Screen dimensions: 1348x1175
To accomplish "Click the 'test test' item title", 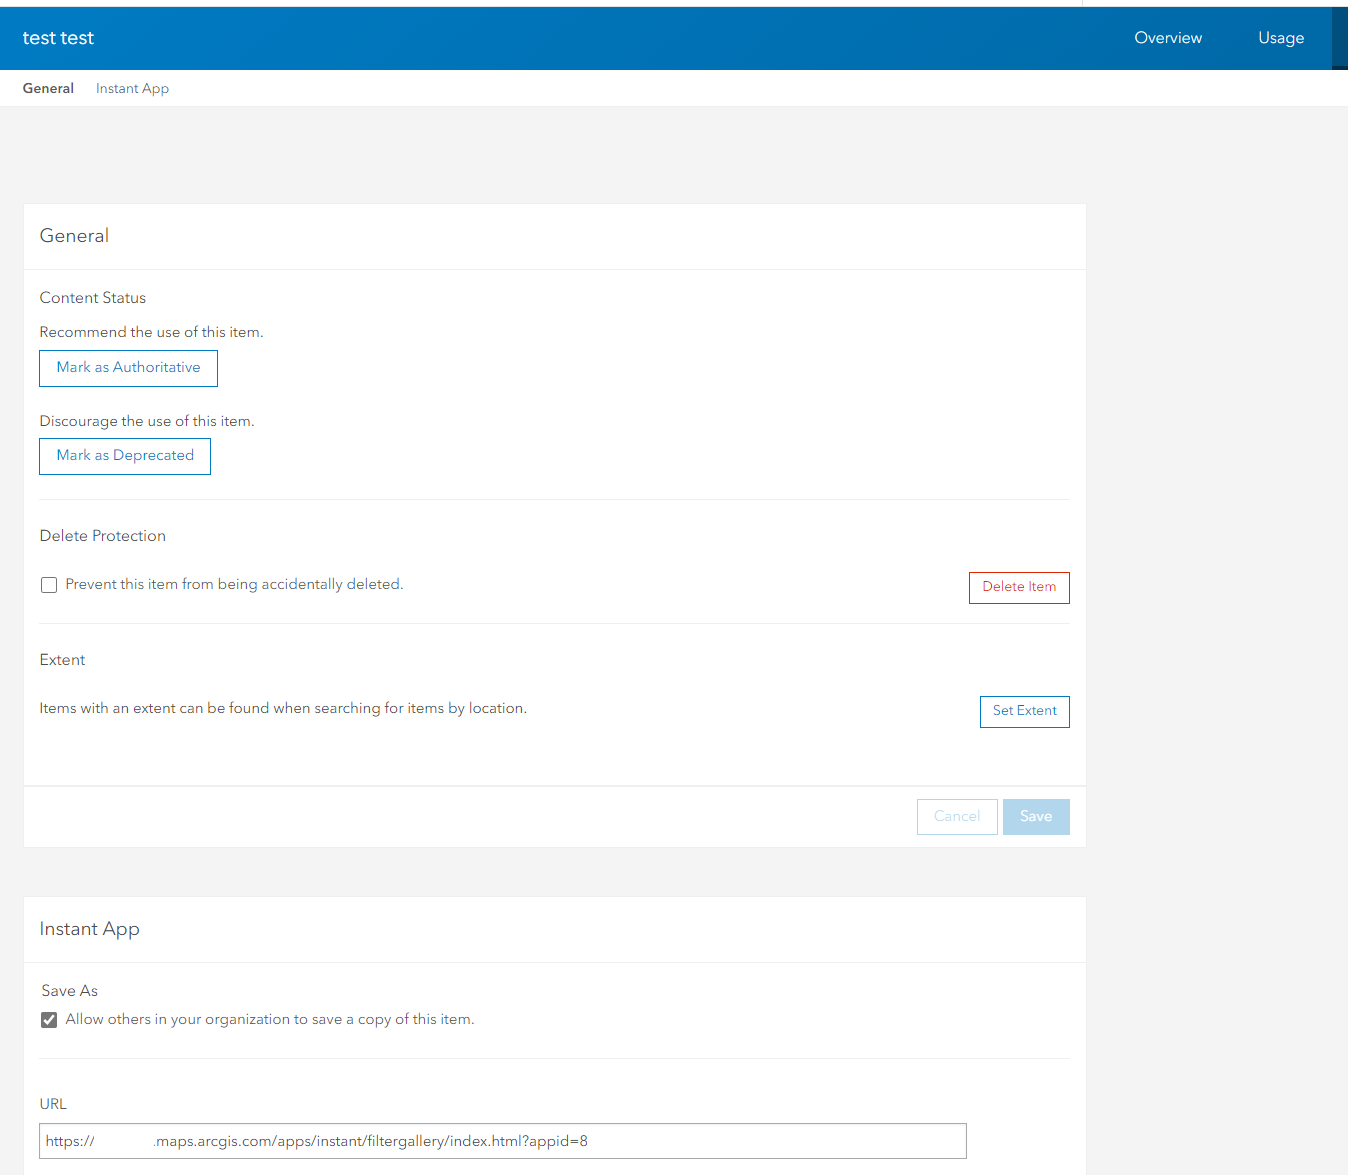I will tap(58, 37).
